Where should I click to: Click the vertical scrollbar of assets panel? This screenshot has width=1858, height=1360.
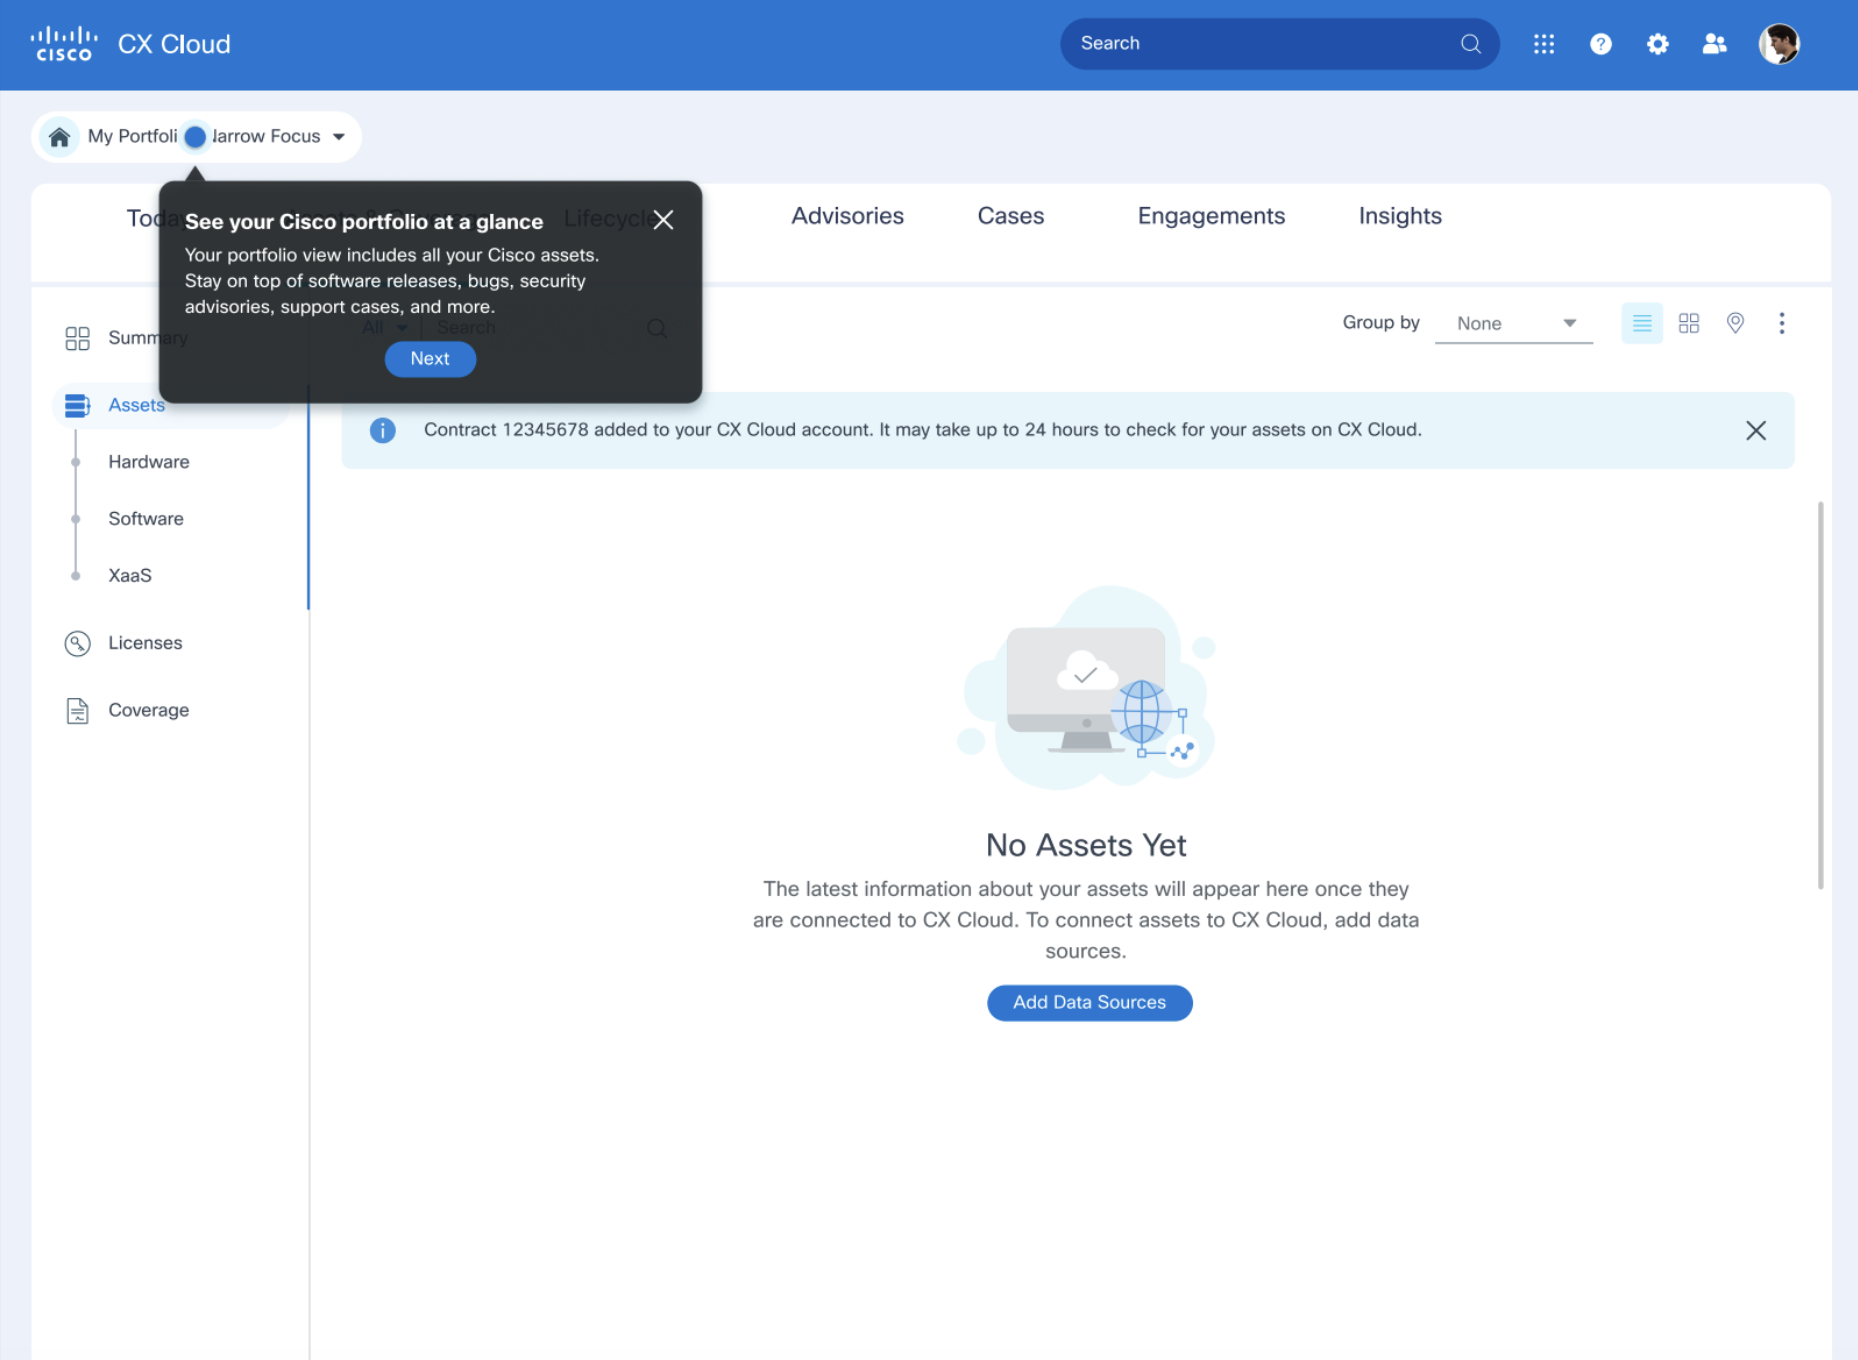1821,695
